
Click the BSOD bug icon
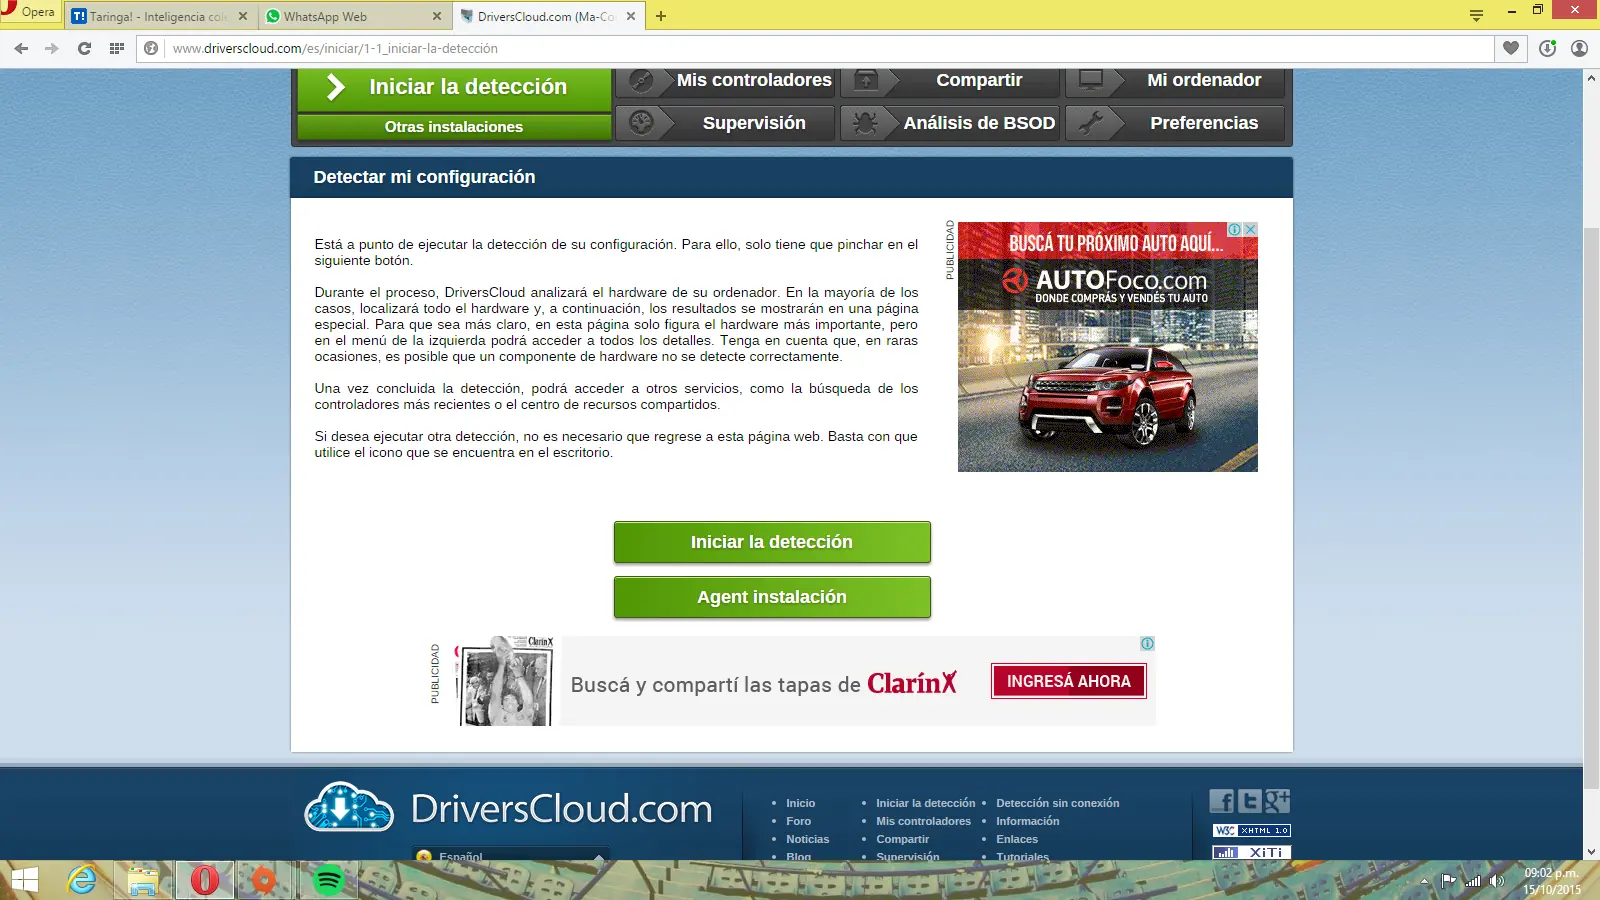[x=866, y=123]
